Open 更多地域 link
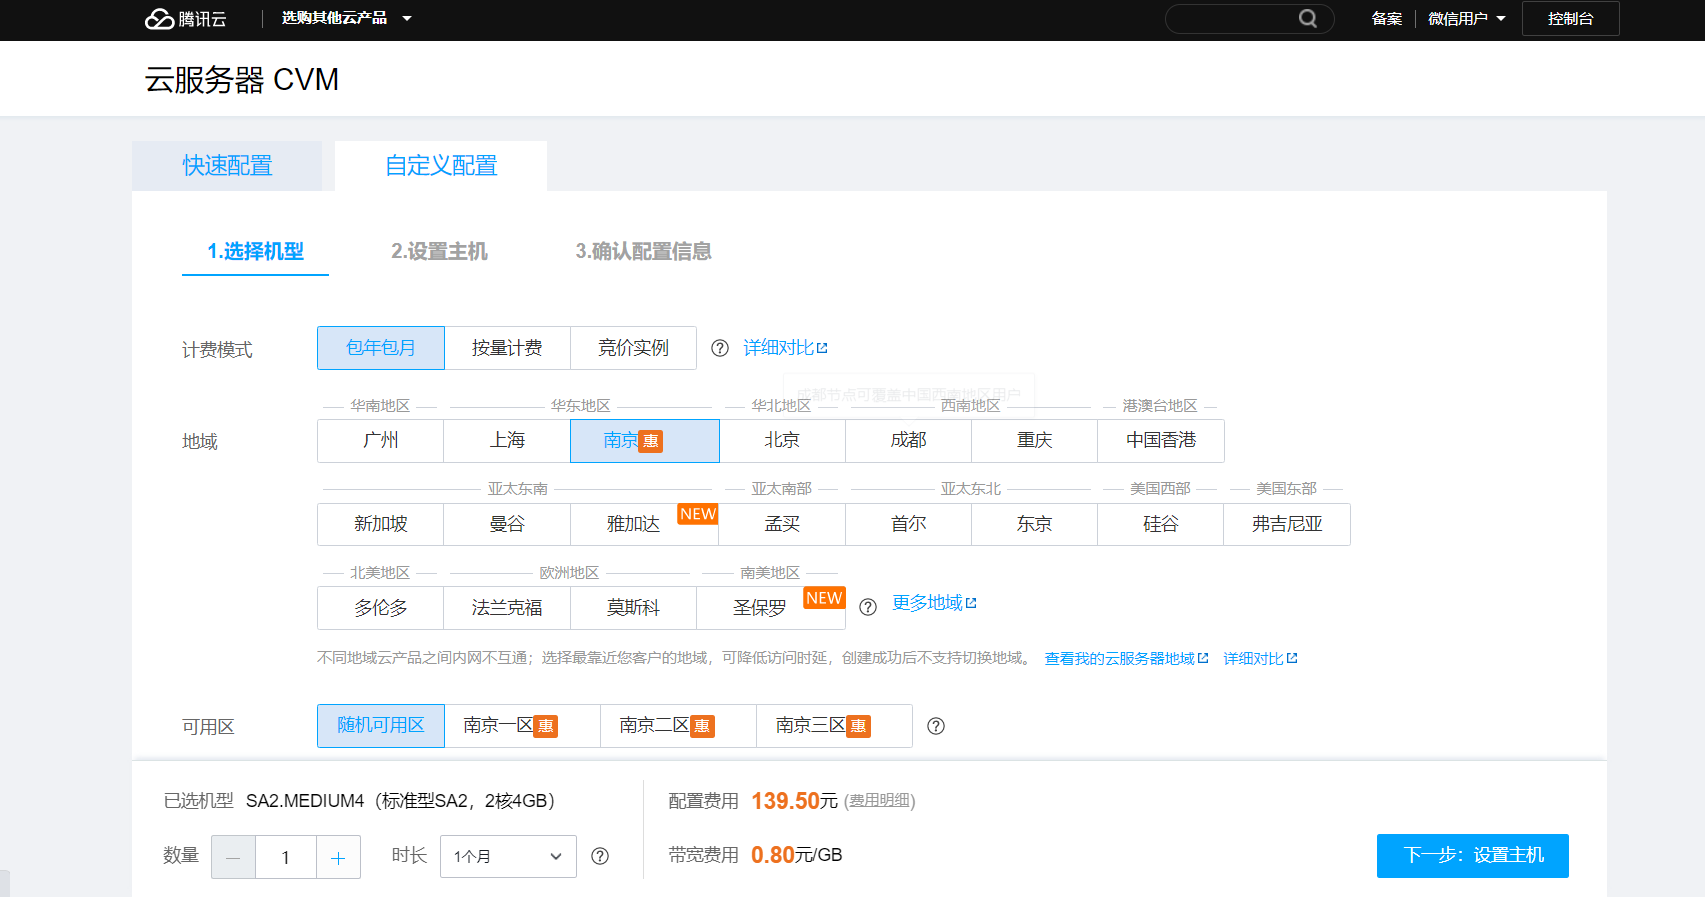Screen dimensions: 1705x897 point(934,603)
